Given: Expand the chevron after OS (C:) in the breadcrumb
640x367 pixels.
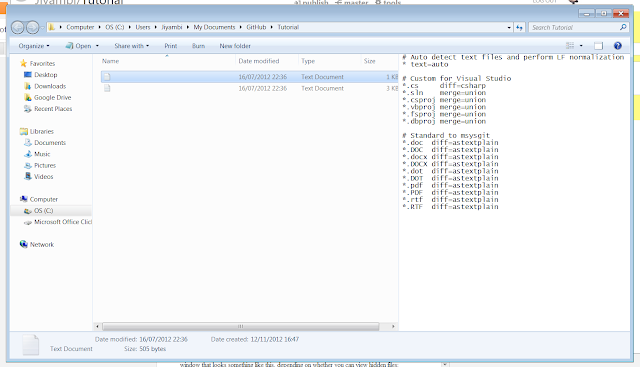Looking at the screenshot, I should [130, 27].
